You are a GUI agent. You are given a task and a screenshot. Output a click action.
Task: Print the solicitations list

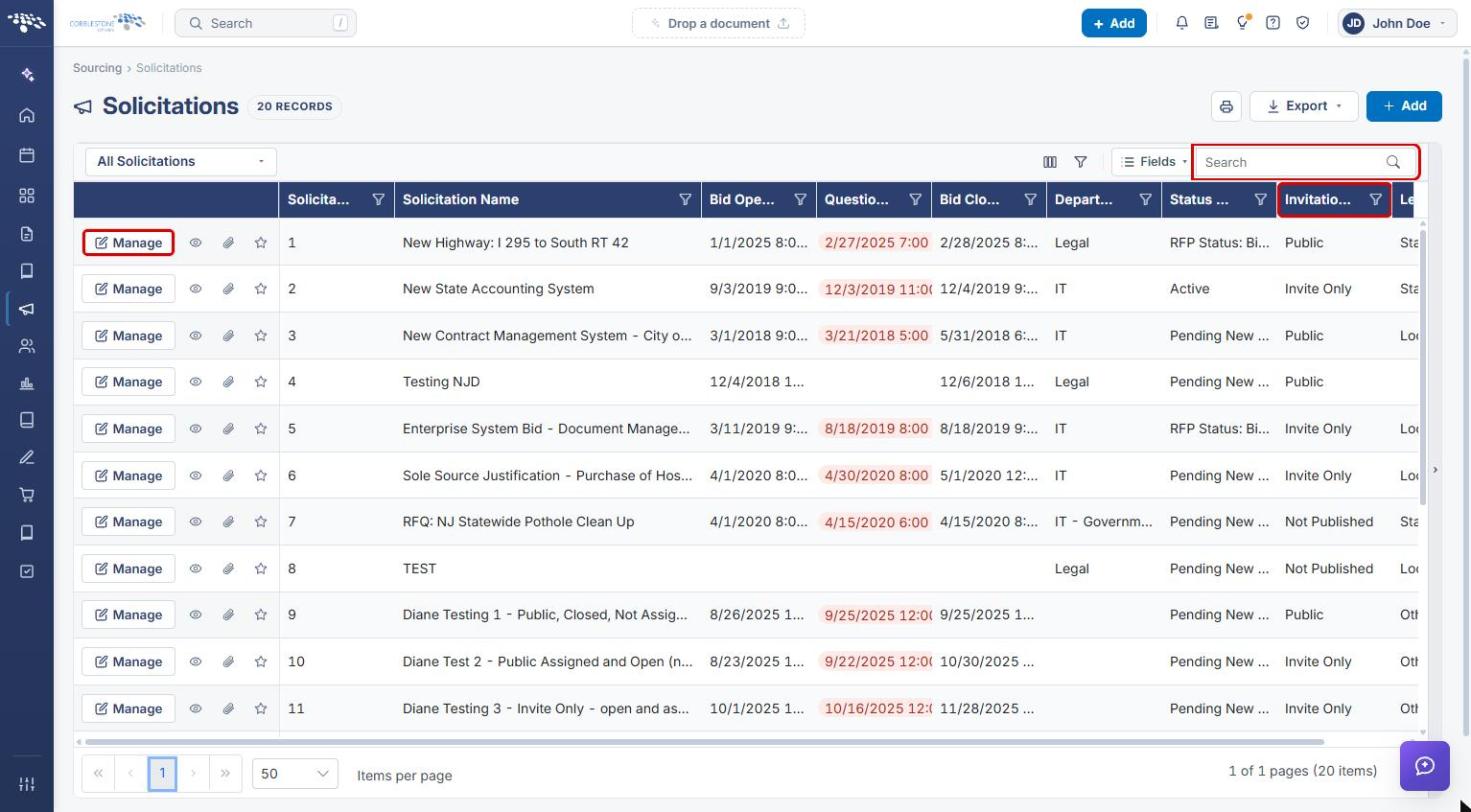(x=1226, y=106)
